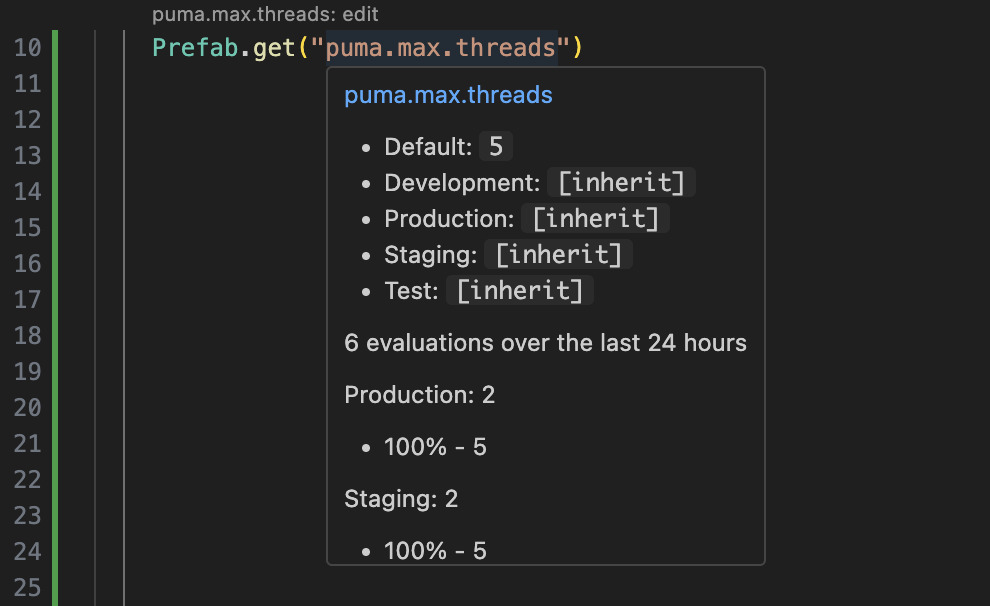Click the Development [inherit] value

pyautogui.click(x=621, y=183)
